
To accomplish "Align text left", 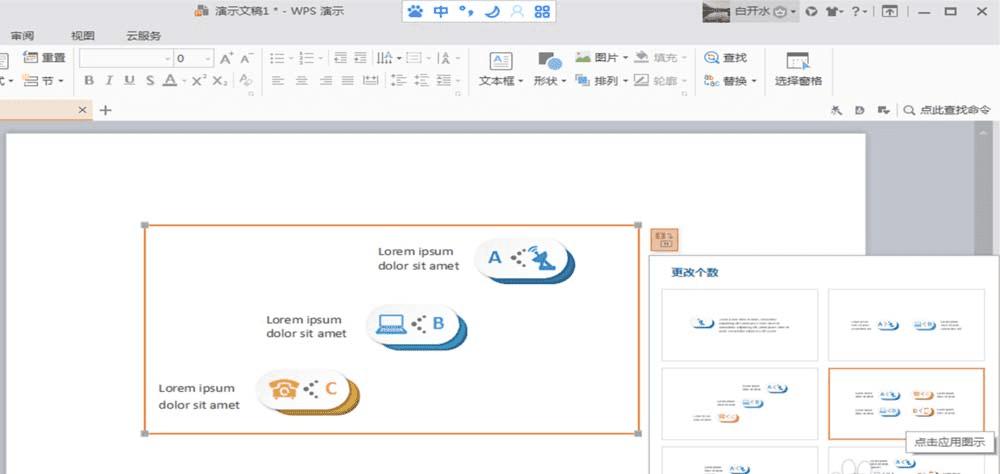I will click(x=277, y=80).
